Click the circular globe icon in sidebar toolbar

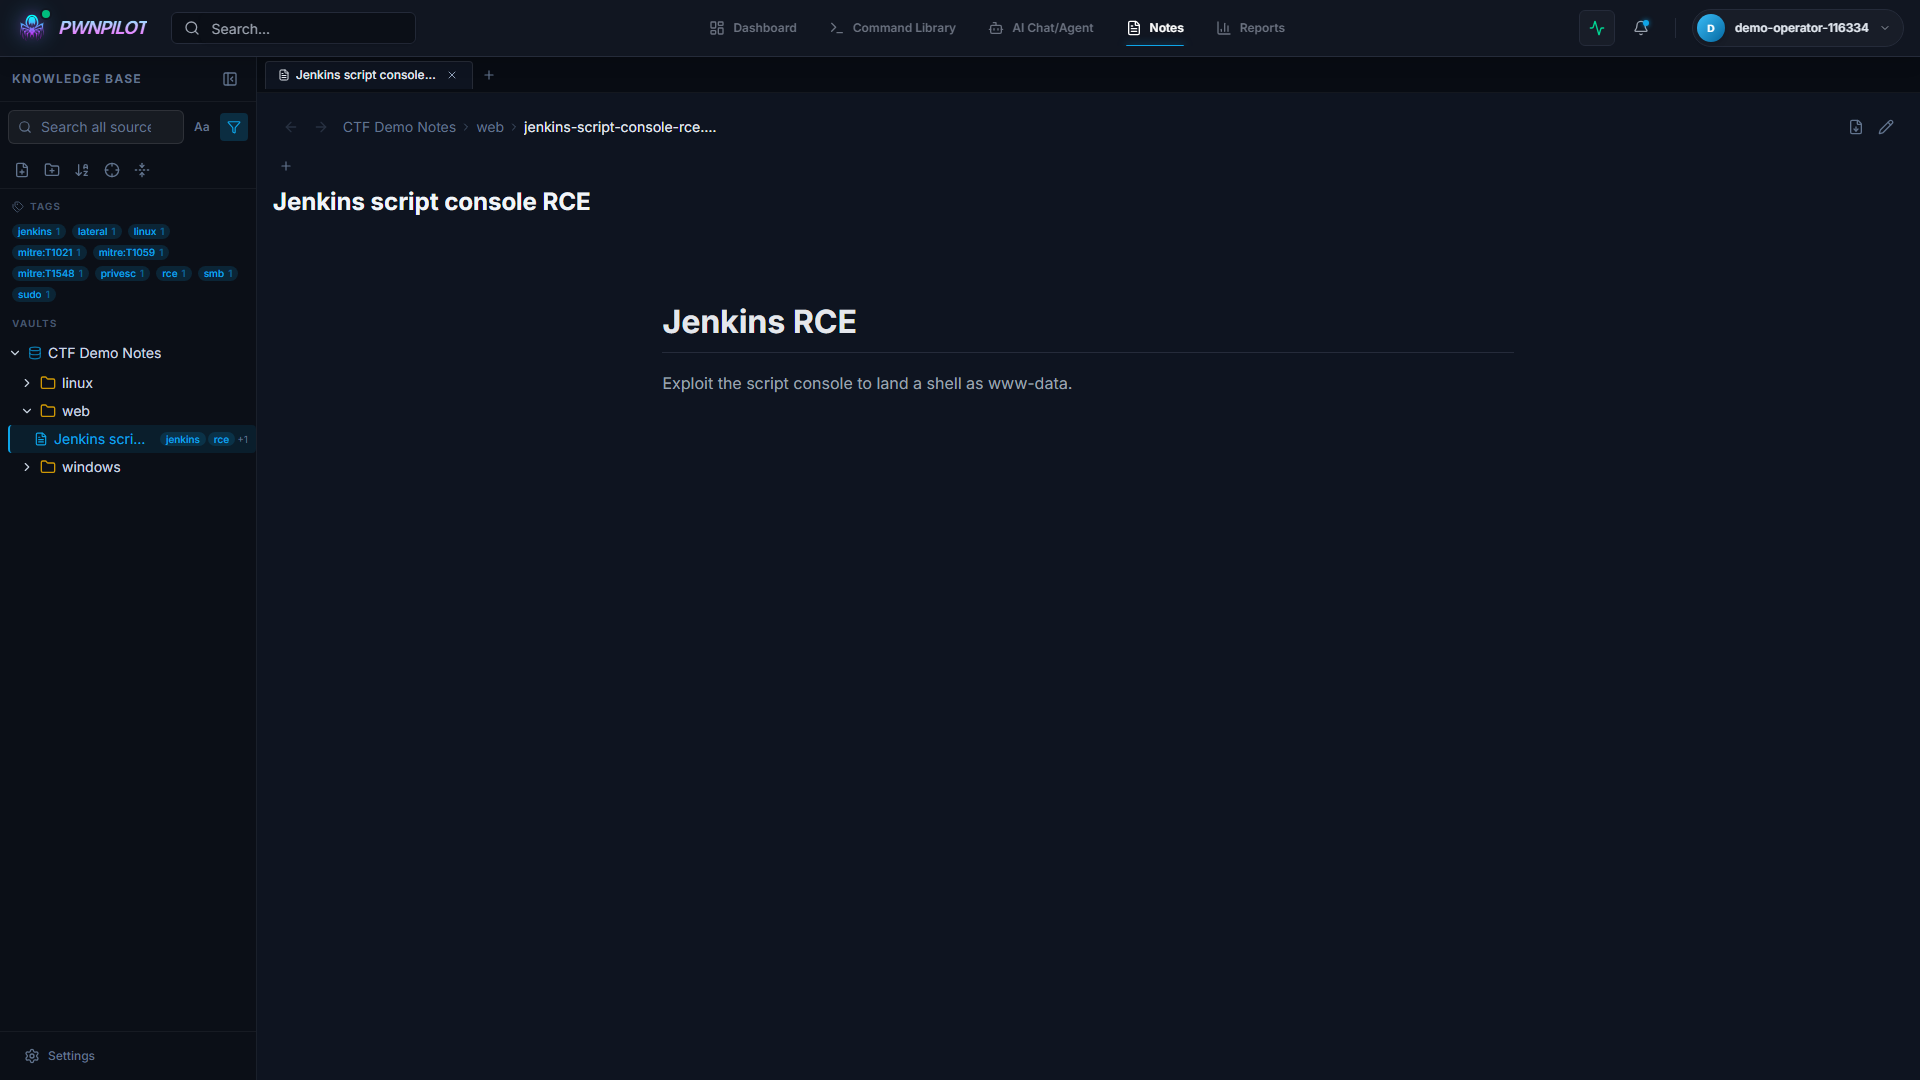[x=112, y=170]
